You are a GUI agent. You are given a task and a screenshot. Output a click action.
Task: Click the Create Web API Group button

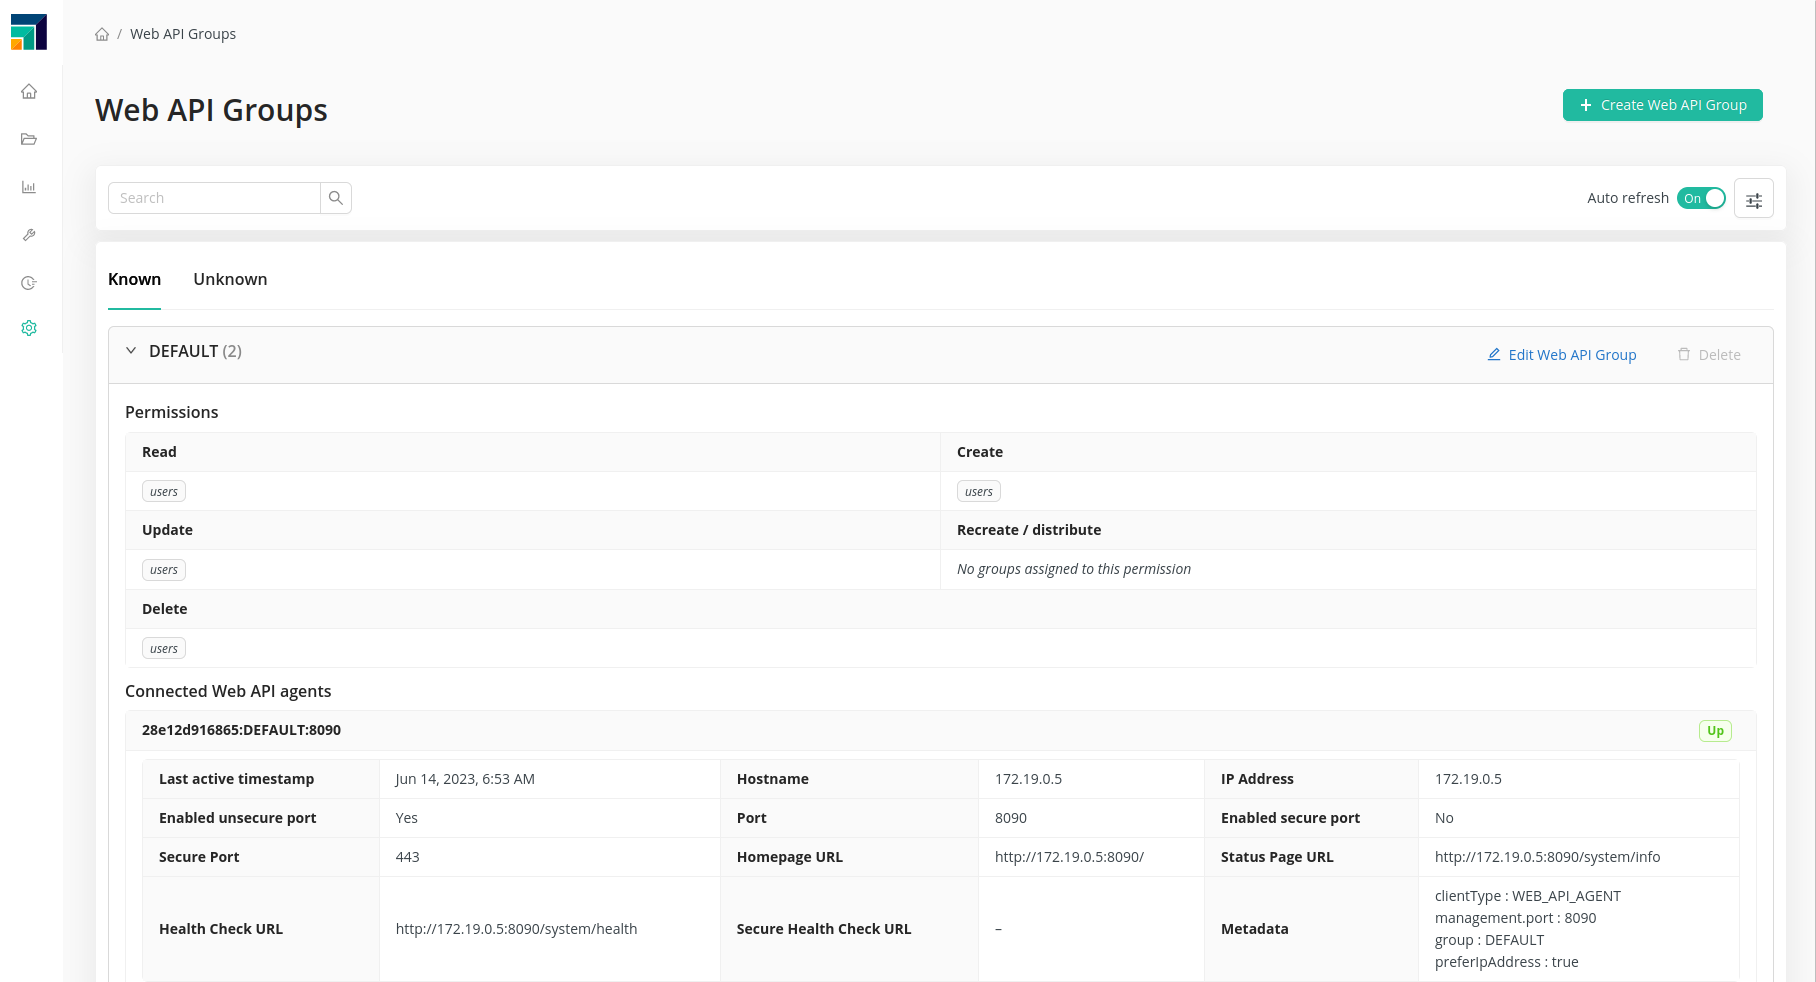pos(1662,105)
